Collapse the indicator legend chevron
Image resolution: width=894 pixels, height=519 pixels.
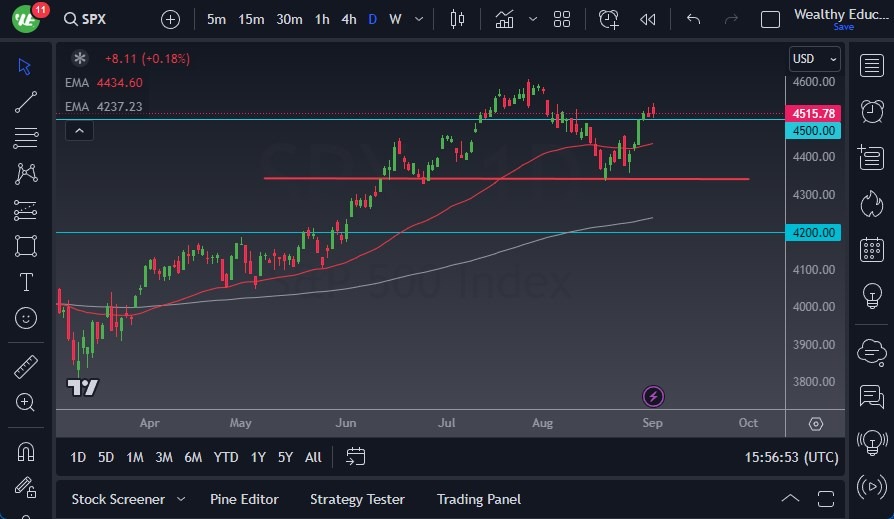(x=79, y=131)
